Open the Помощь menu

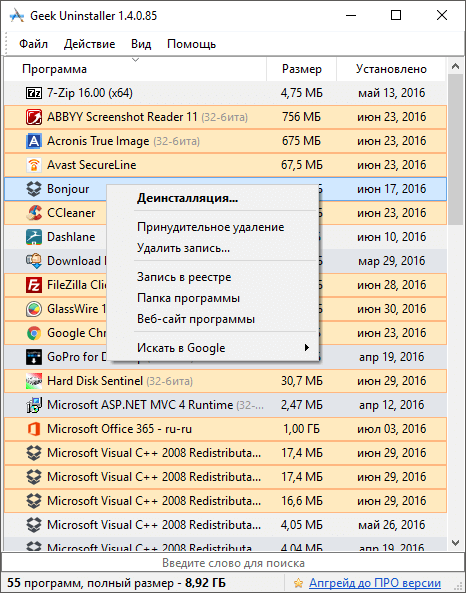(x=191, y=44)
